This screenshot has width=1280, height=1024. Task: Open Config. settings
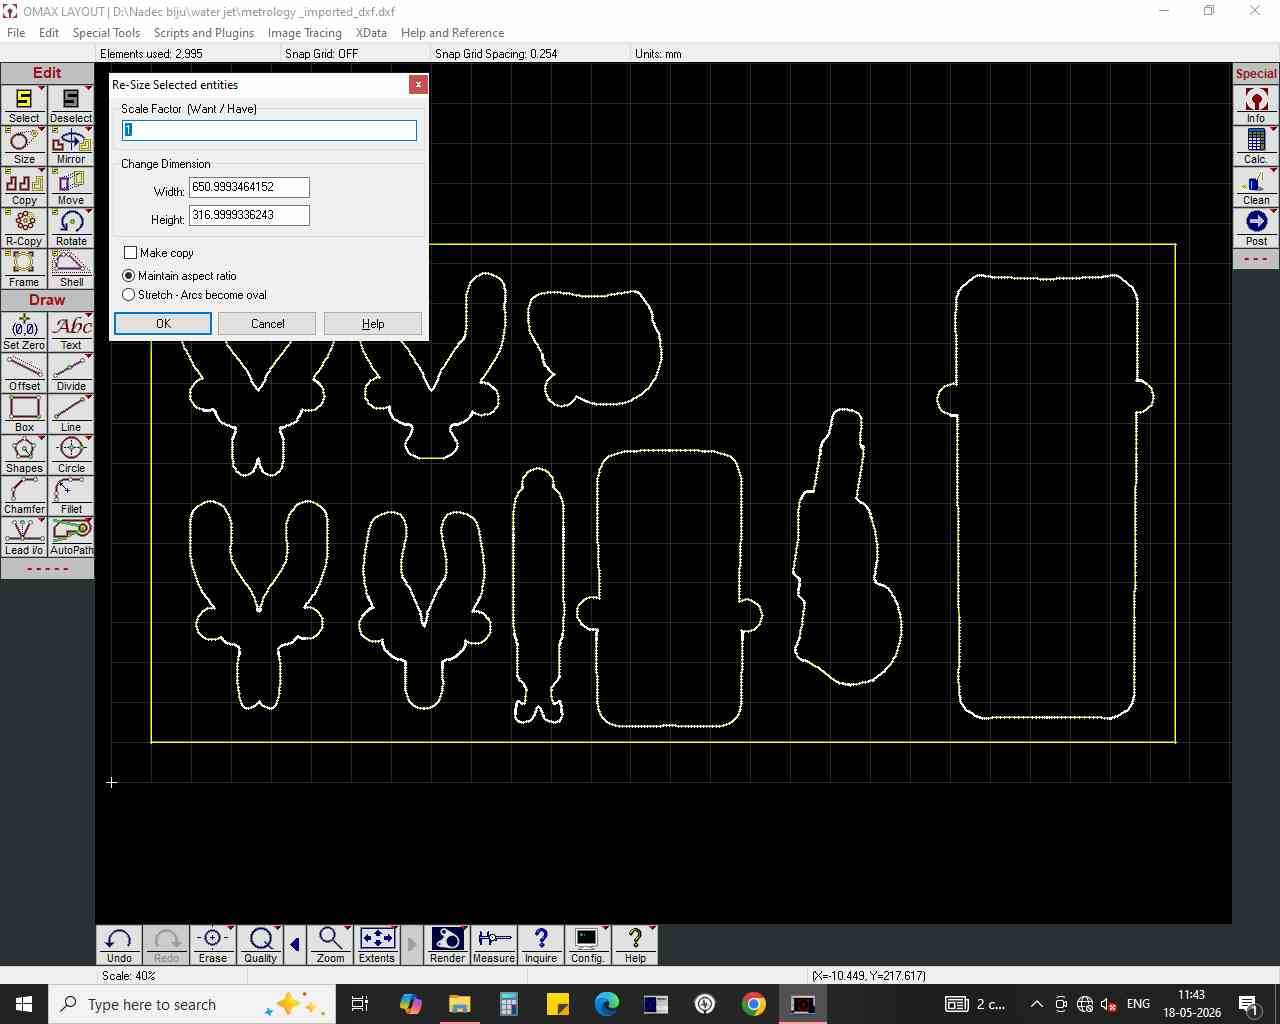588,945
